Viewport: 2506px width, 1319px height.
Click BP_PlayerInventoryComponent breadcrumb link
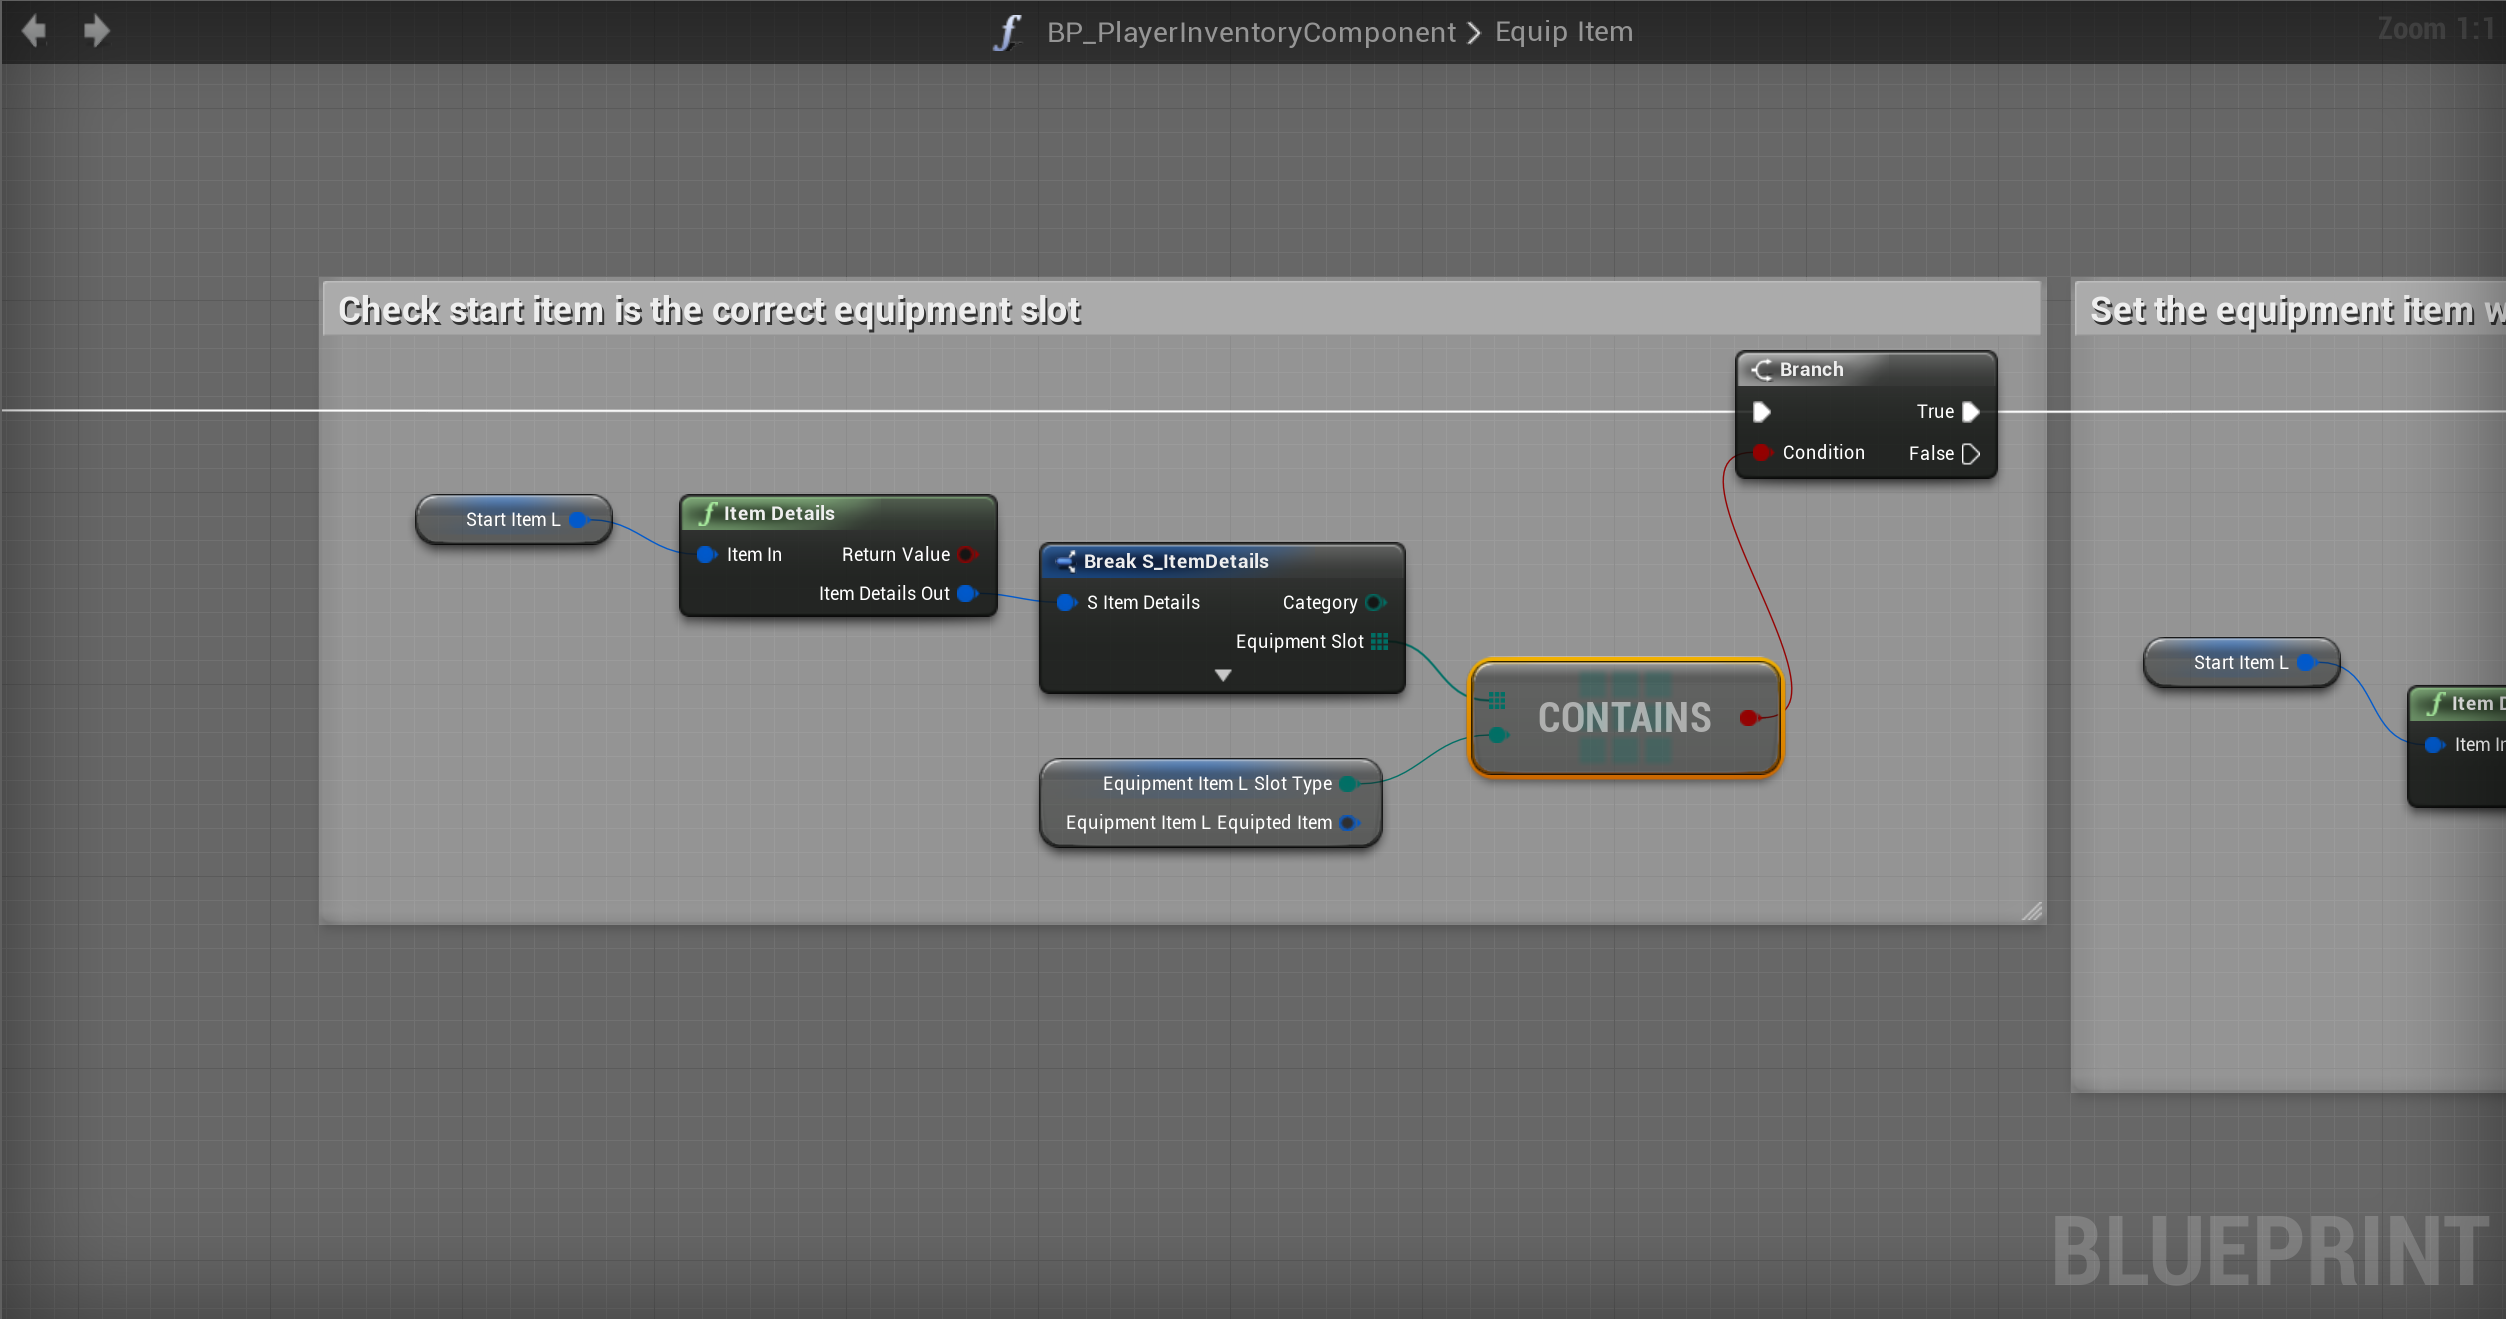click(1250, 32)
